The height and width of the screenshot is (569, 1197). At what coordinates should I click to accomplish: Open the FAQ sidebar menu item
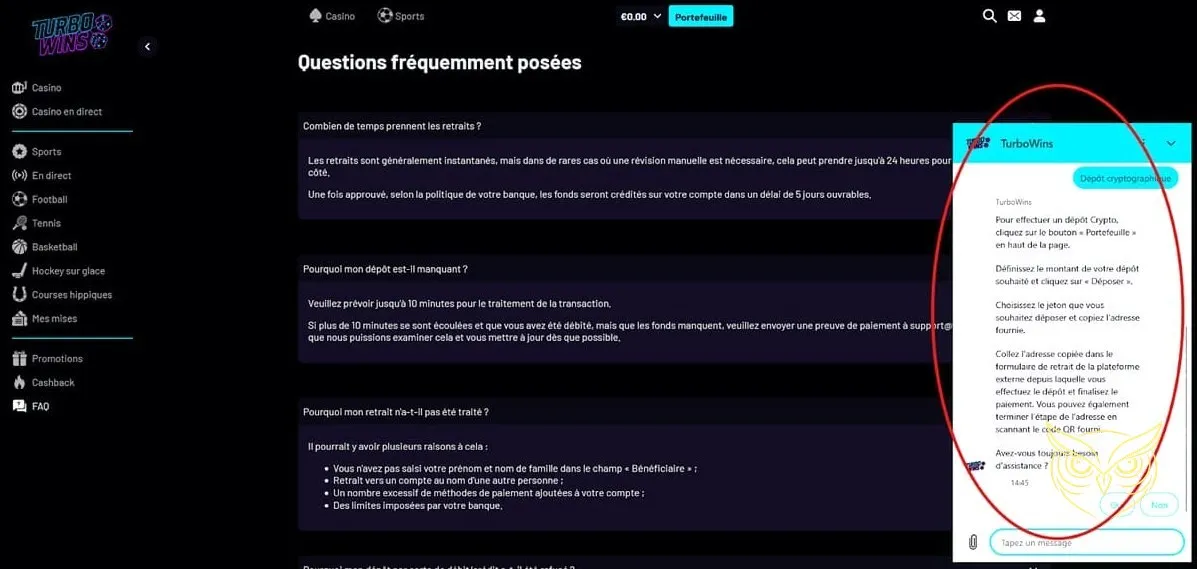40,407
